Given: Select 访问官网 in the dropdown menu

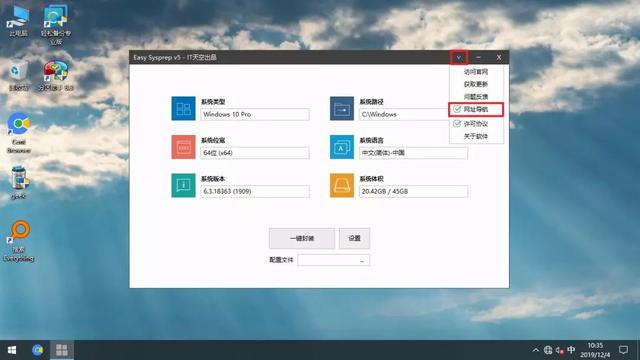Looking at the screenshot, I should [476, 72].
